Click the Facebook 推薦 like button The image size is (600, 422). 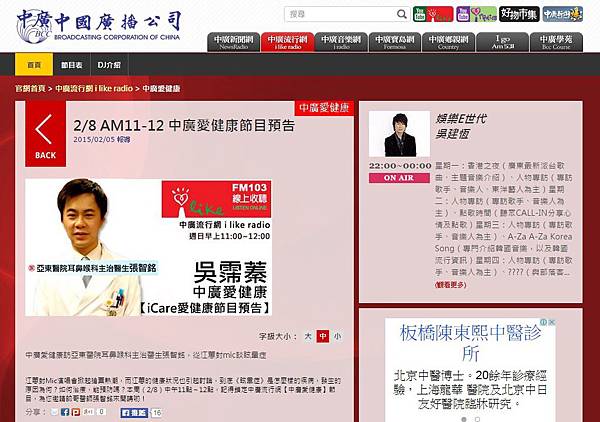134,413
